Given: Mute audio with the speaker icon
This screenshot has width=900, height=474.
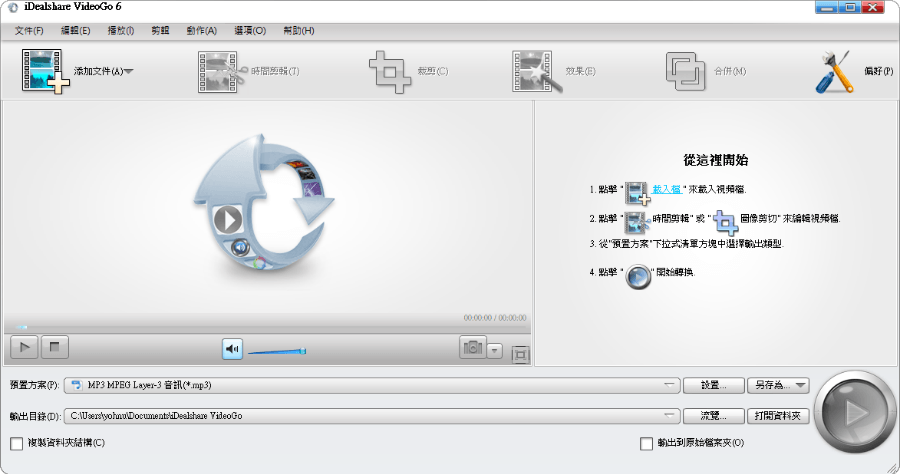Looking at the screenshot, I should pyautogui.click(x=232, y=349).
